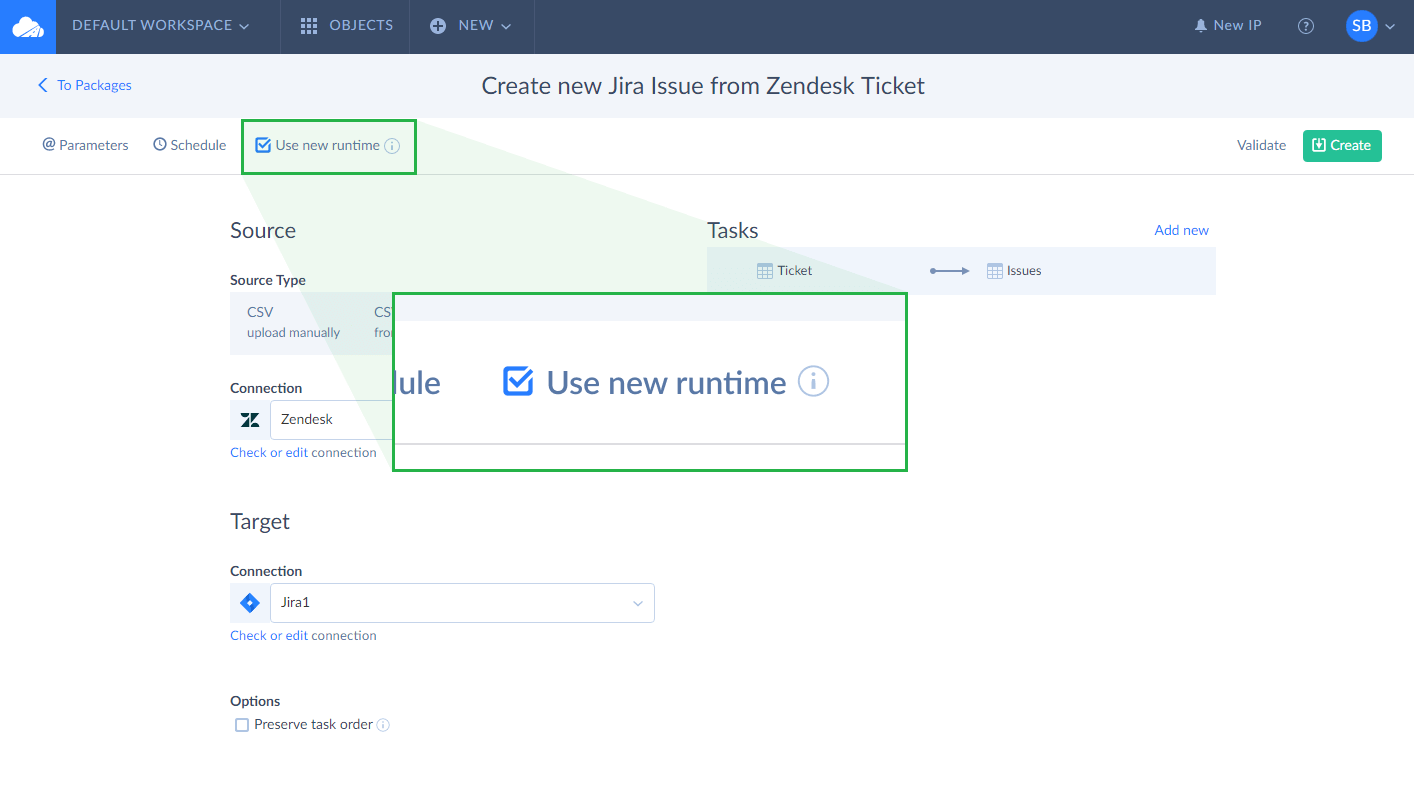Click Validate
This screenshot has width=1414, height=796.
coord(1261,145)
